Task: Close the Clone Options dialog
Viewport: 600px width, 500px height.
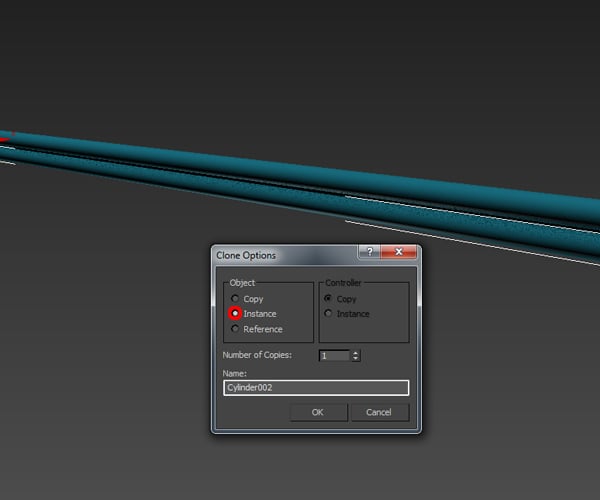Action: coord(399,252)
